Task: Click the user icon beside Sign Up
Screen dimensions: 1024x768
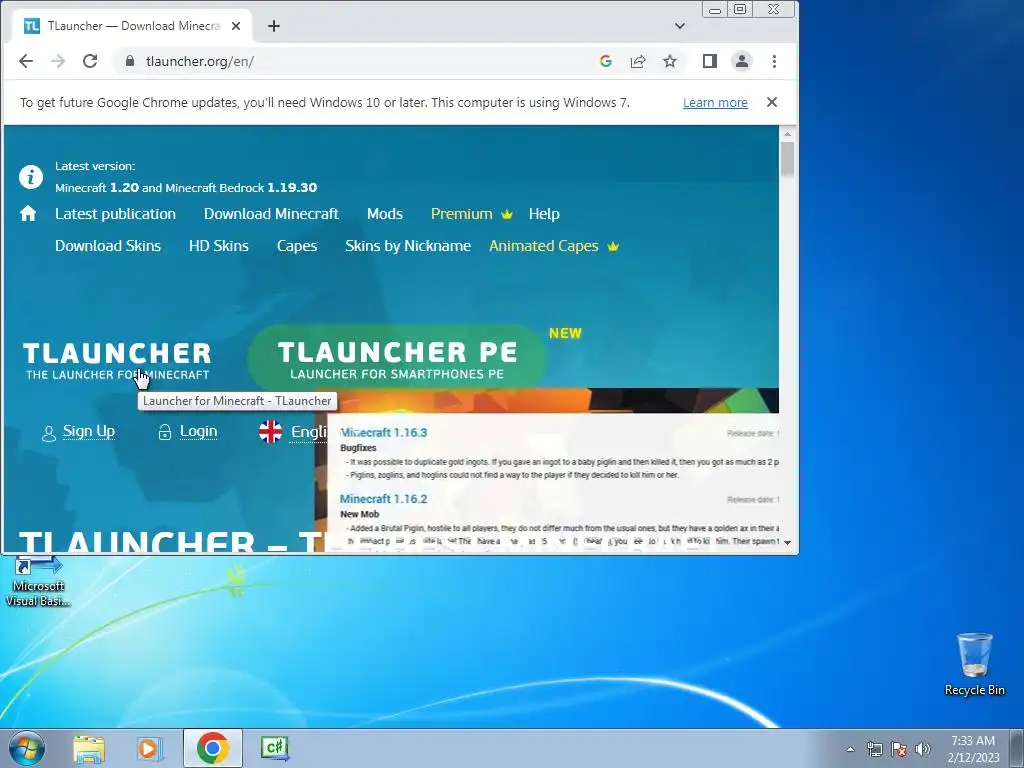Action: pyautogui.click(x=48, y=434)
